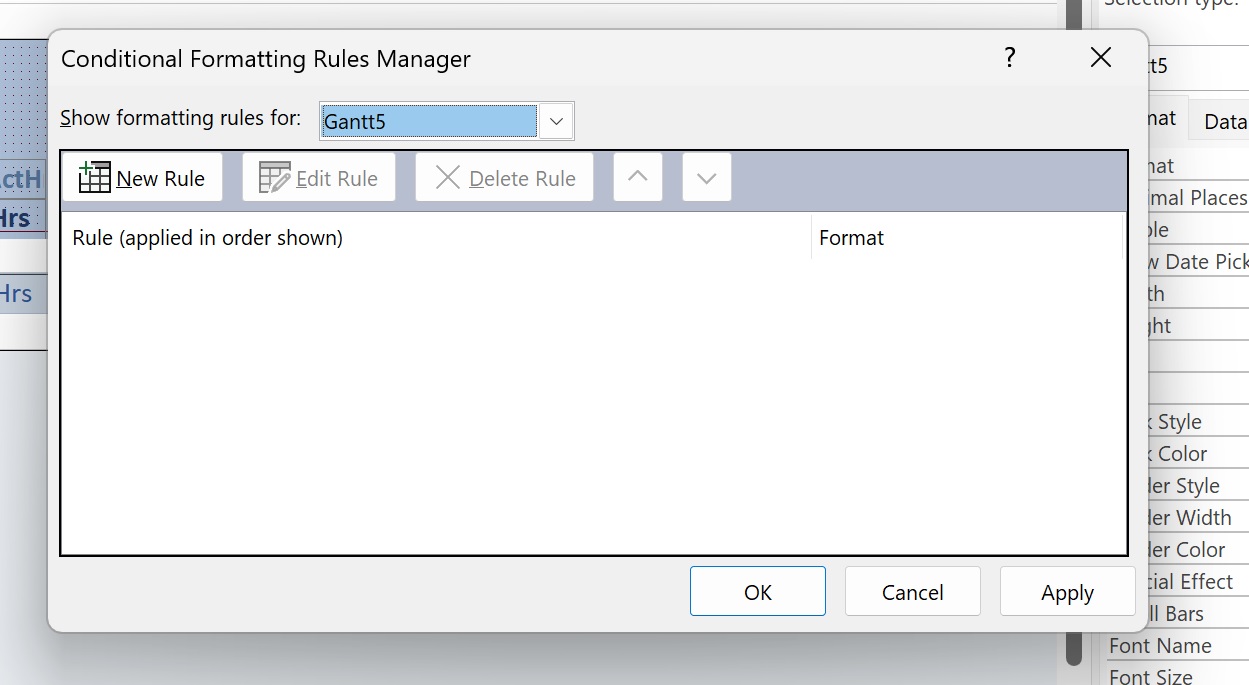
Task: Click the New Rule button
Action: coord(142,178)
